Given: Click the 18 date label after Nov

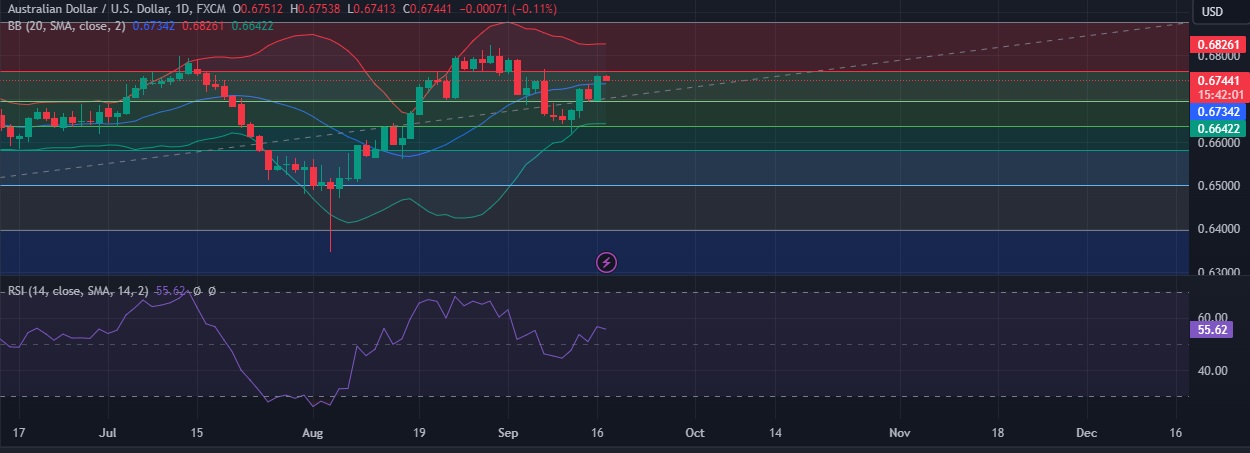Looking at the screenshot, I should pyautogui.click(x=996, y=433).
